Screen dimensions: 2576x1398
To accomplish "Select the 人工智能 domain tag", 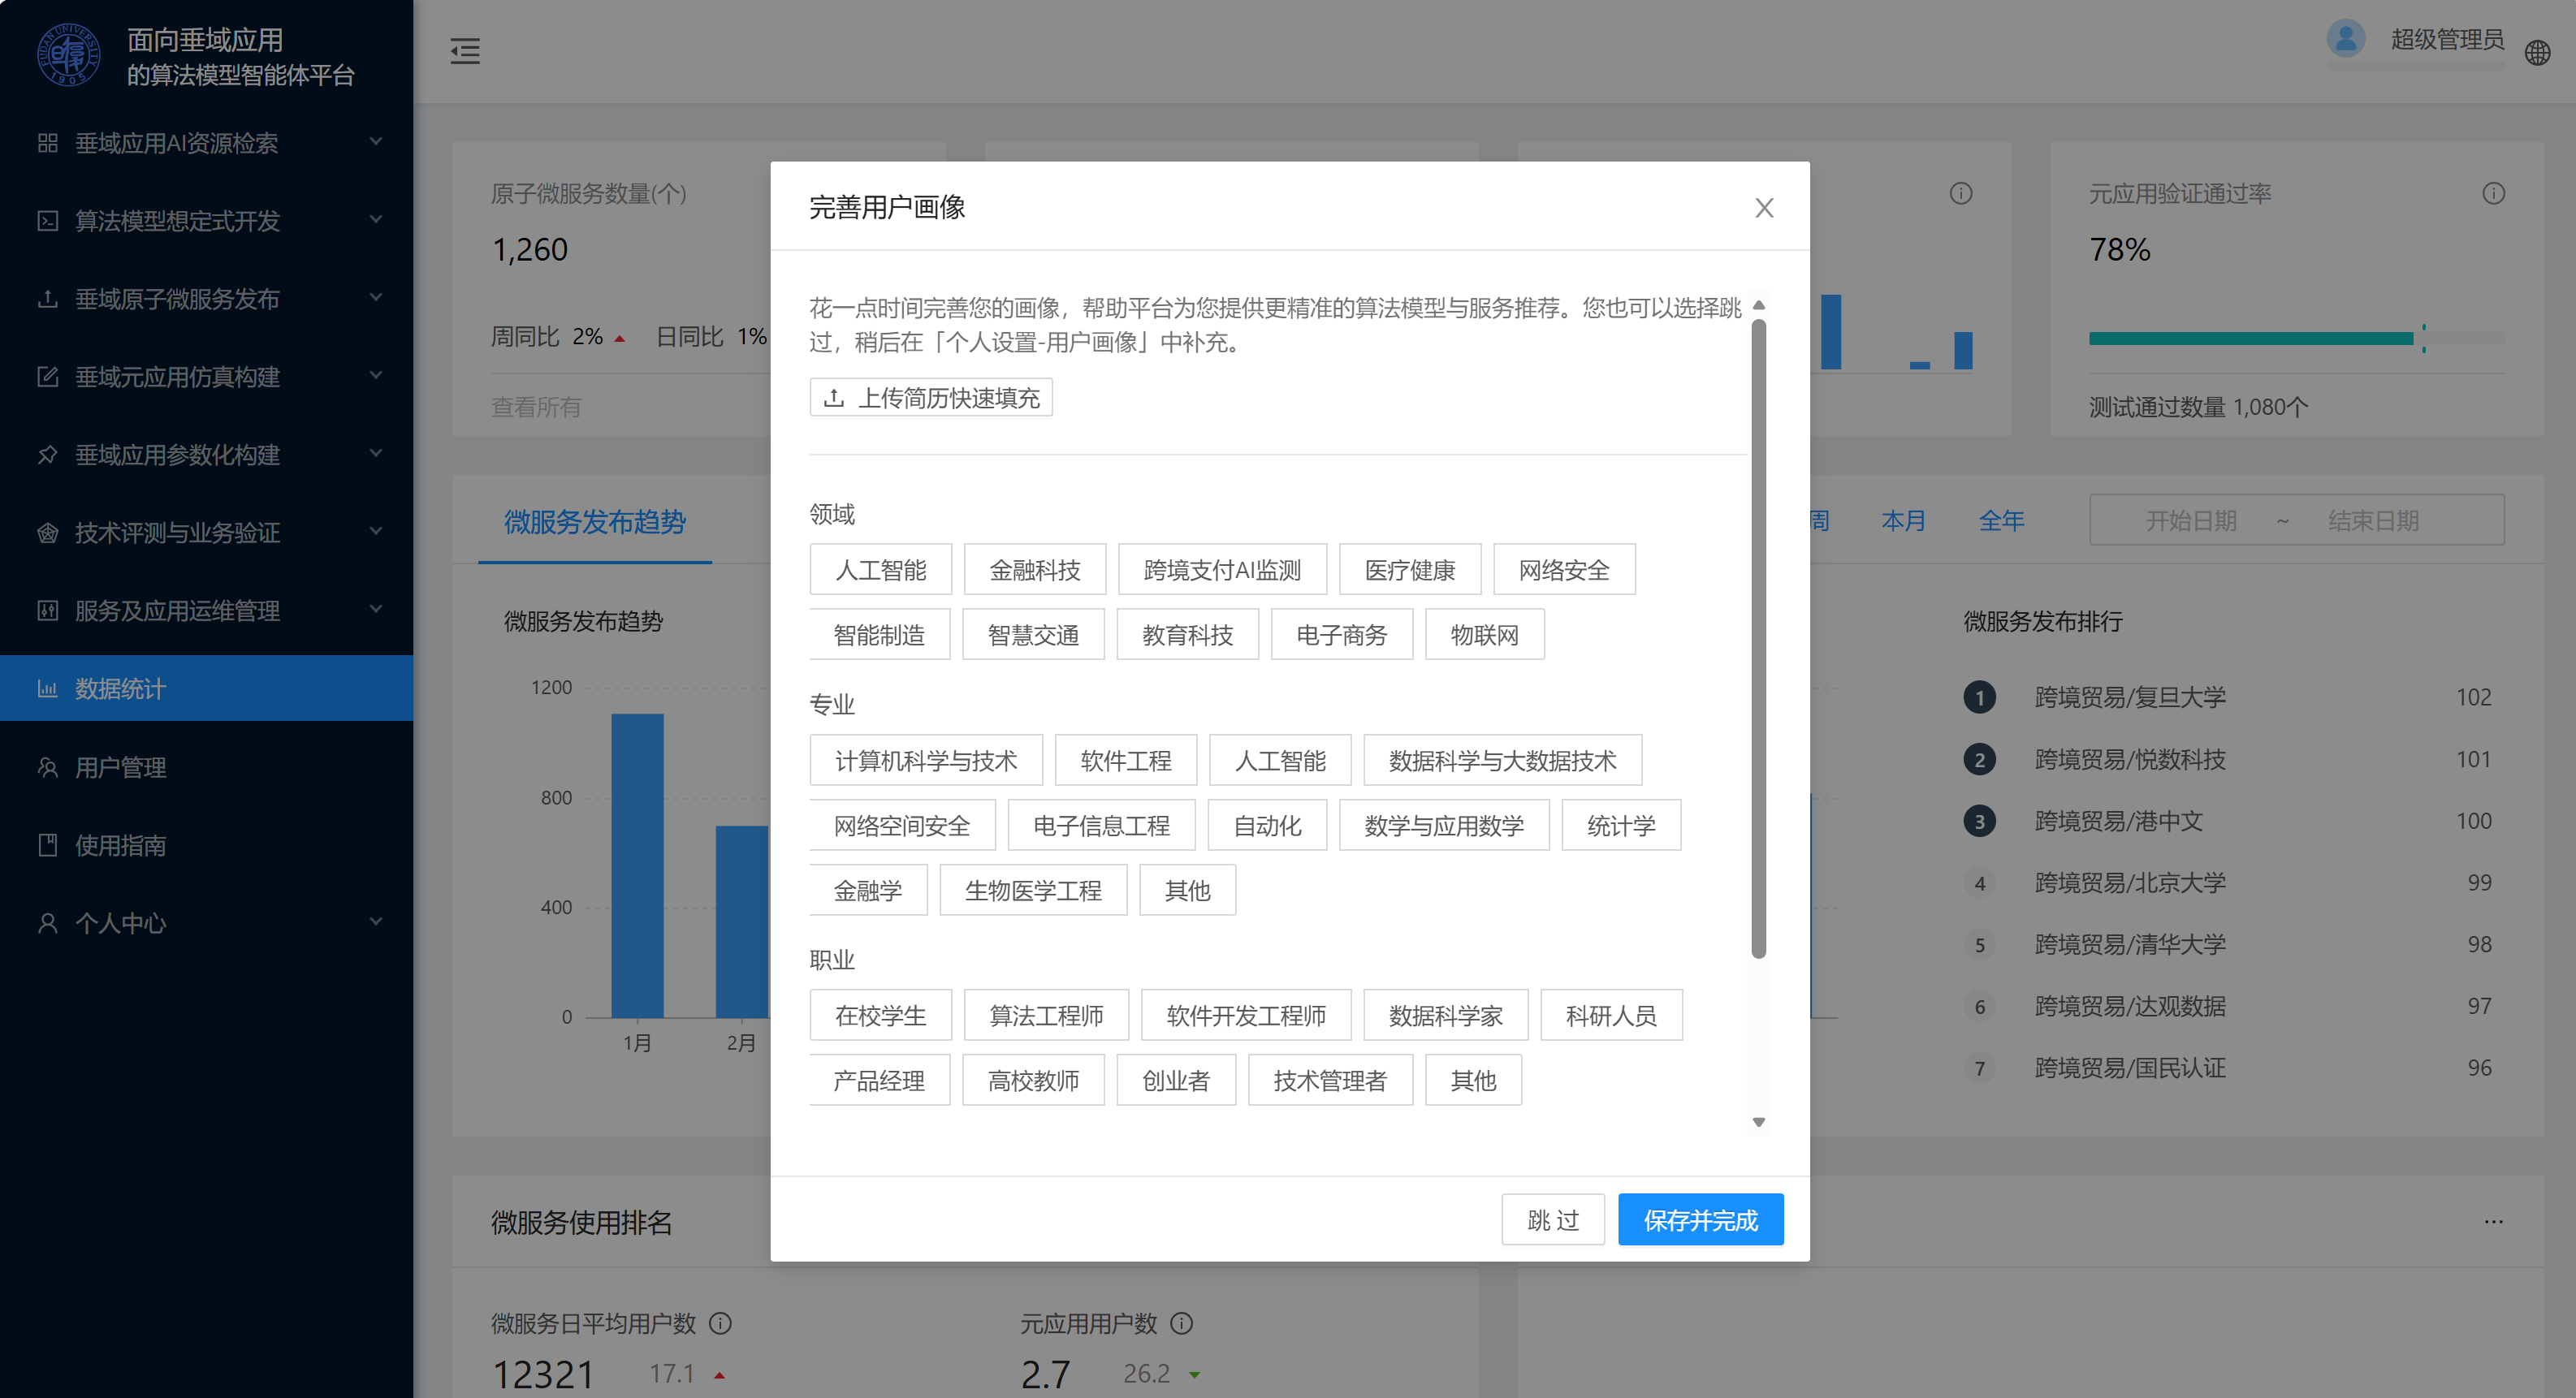I will click(x=880, y=570).
